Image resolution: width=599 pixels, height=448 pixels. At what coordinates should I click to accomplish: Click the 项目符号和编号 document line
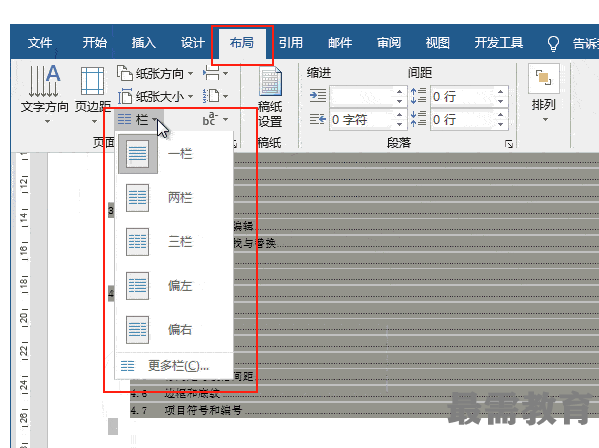203,410
